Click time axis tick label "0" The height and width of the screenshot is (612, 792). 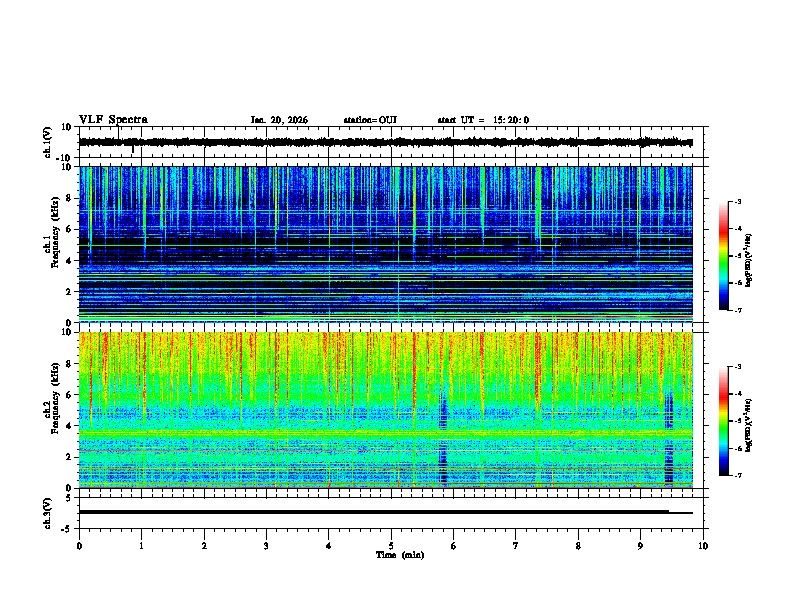tap(79, 546)
